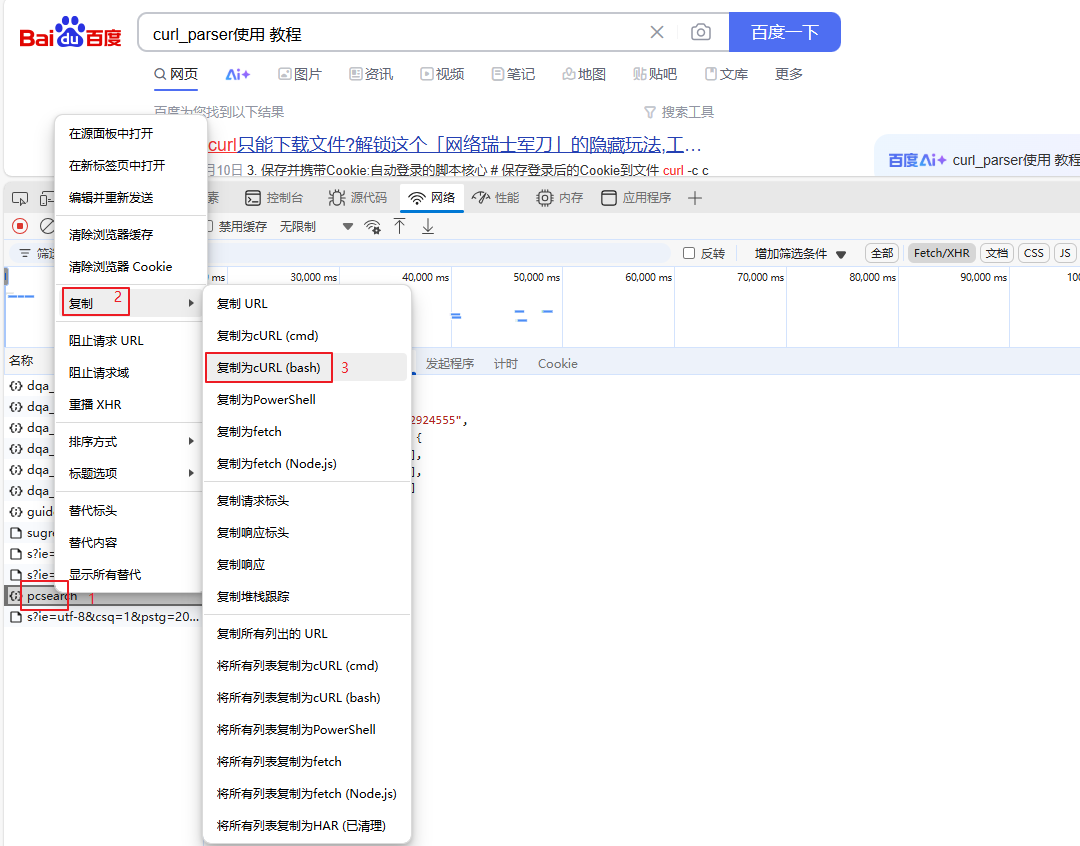The image size is (1080, 846).
Task: Expand the 排序方式 submenu
Action: point(130,442)
